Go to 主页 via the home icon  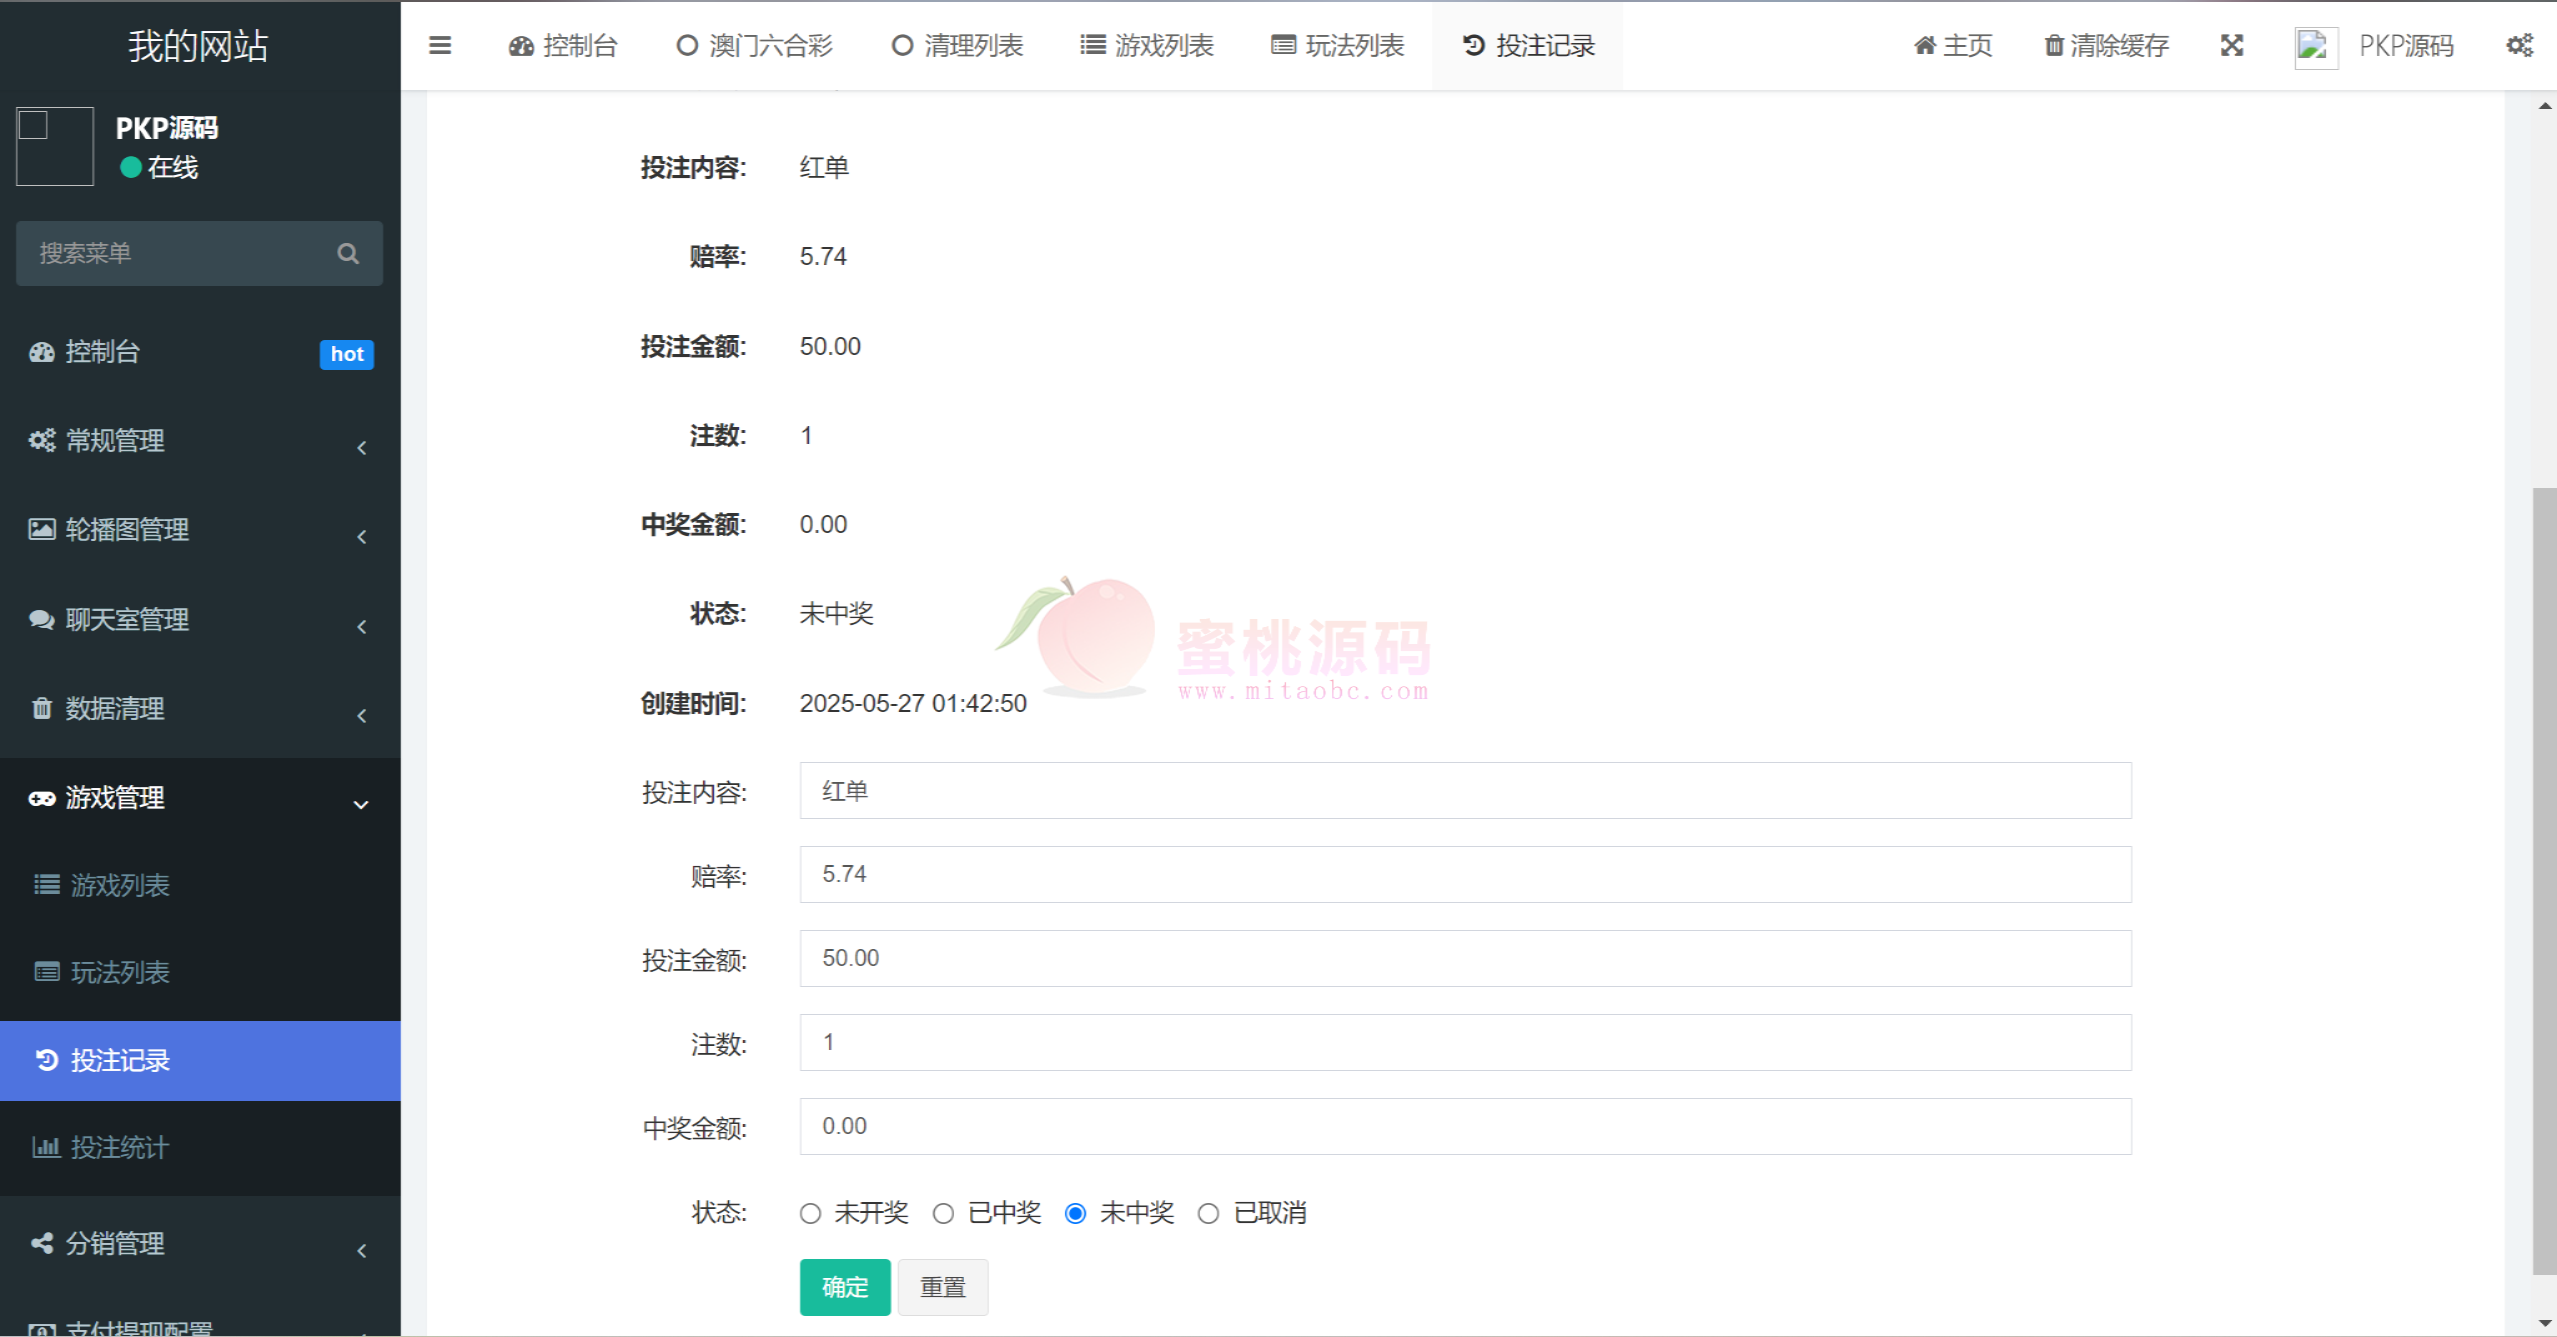[1924, 46]
